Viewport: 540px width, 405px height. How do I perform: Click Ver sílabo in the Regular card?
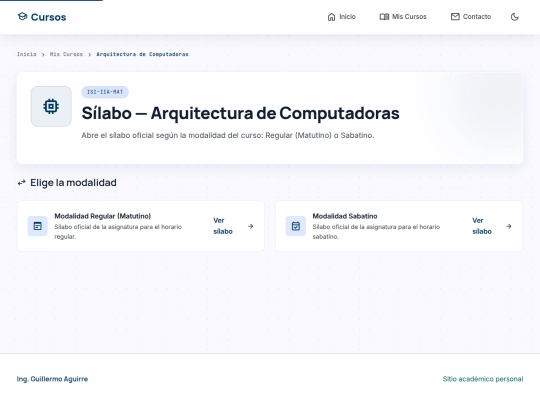tap(223, 226)
